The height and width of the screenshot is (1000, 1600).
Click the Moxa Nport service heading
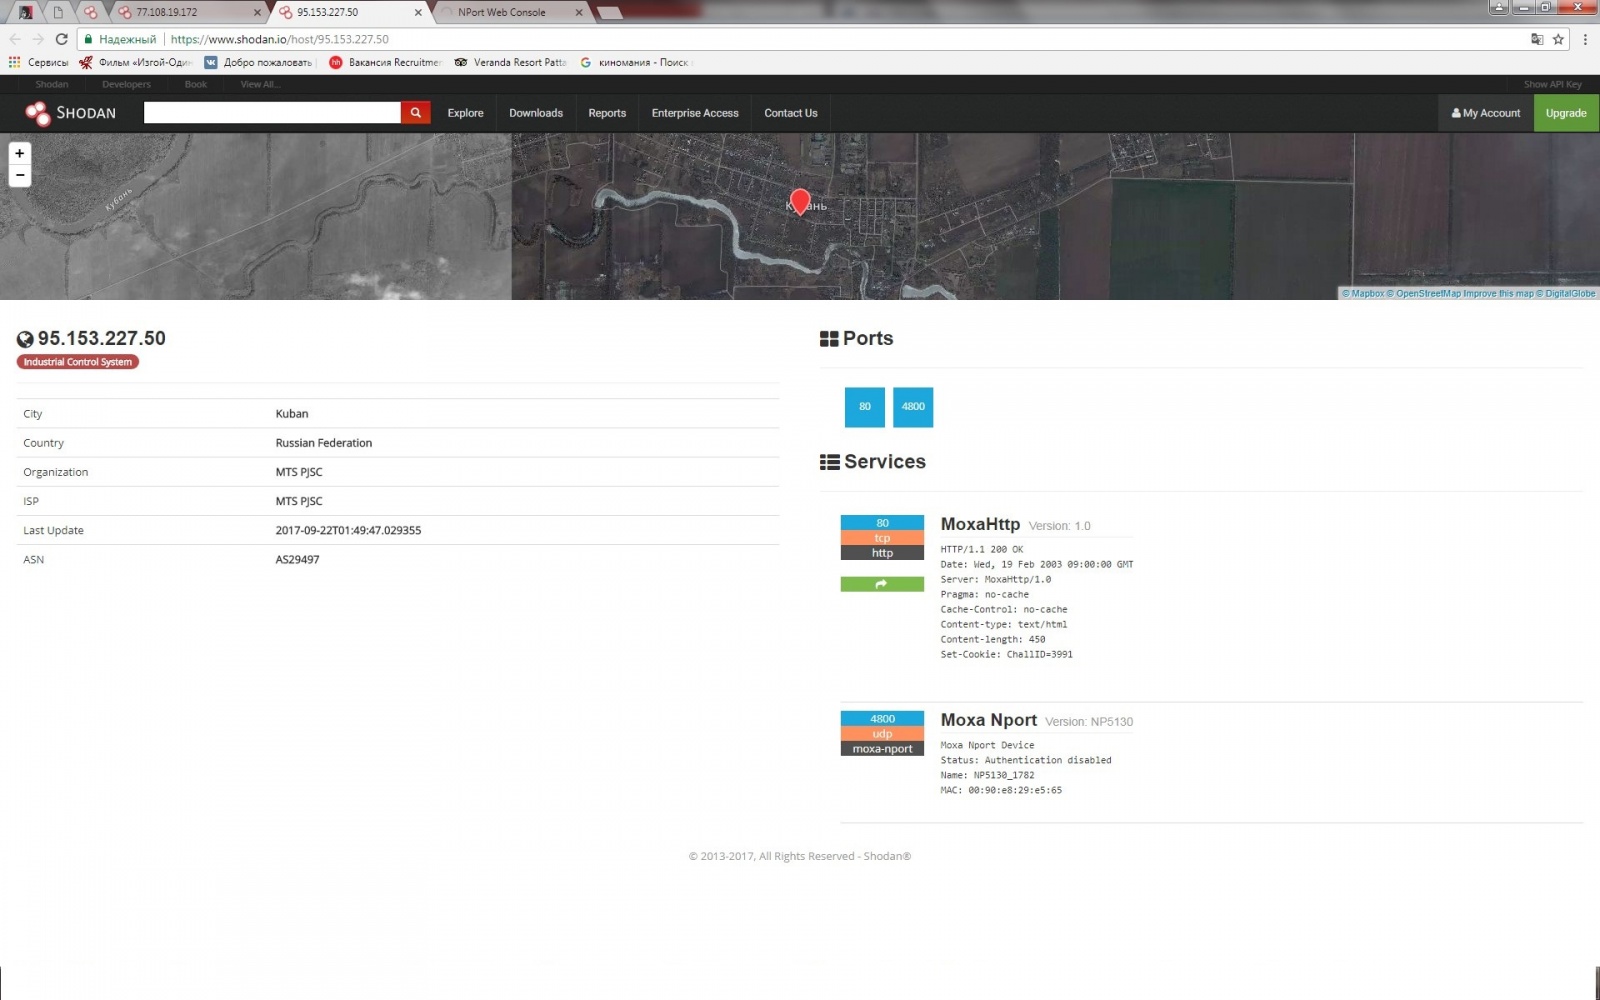(x=989, y=720)
